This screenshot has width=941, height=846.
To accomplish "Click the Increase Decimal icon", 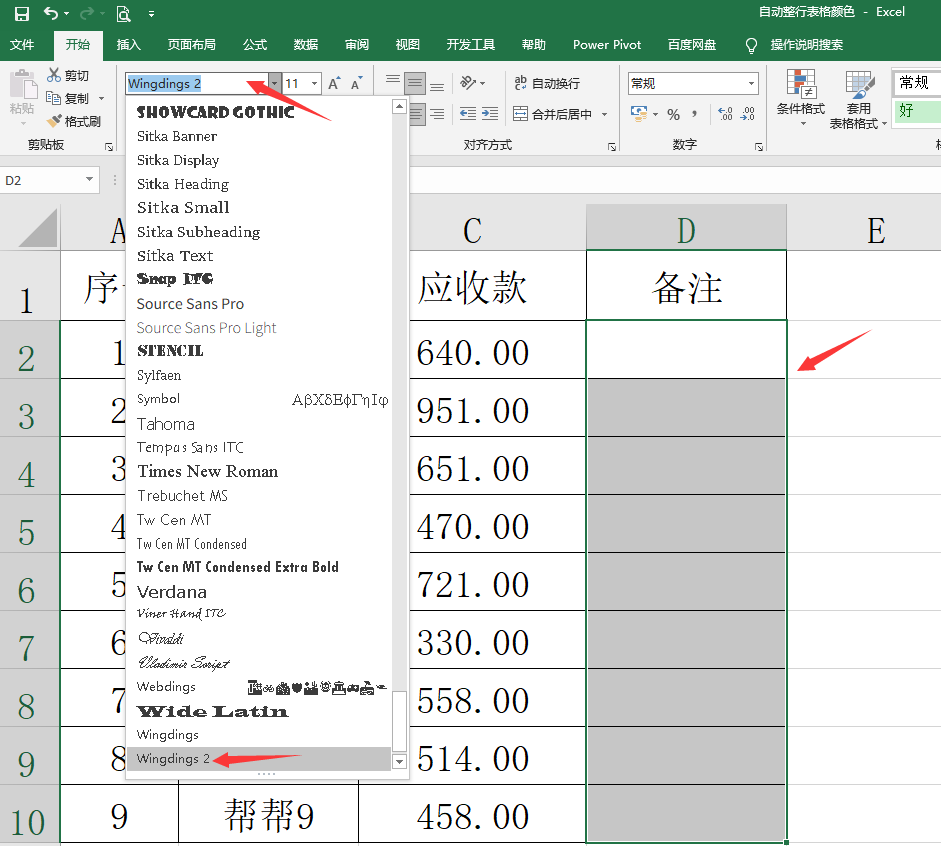I will click(725, 114).
